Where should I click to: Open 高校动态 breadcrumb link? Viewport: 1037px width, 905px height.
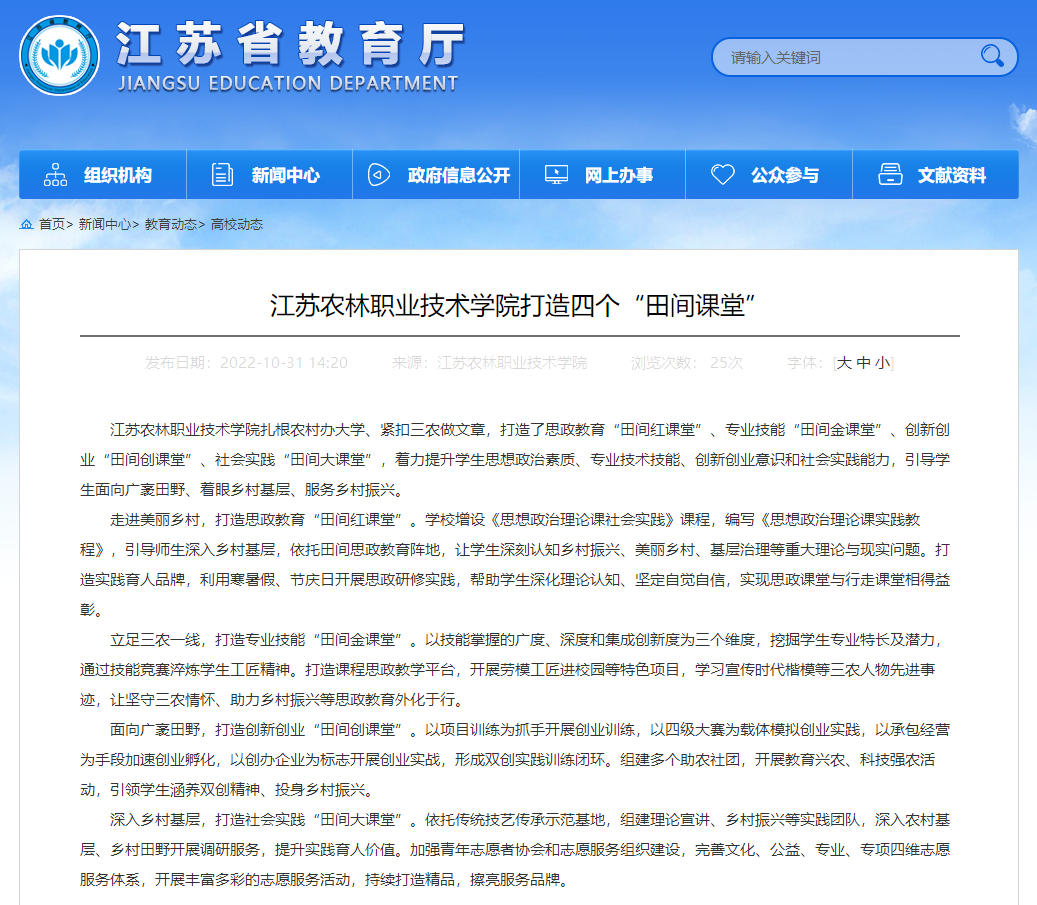[x=237, y=225]
